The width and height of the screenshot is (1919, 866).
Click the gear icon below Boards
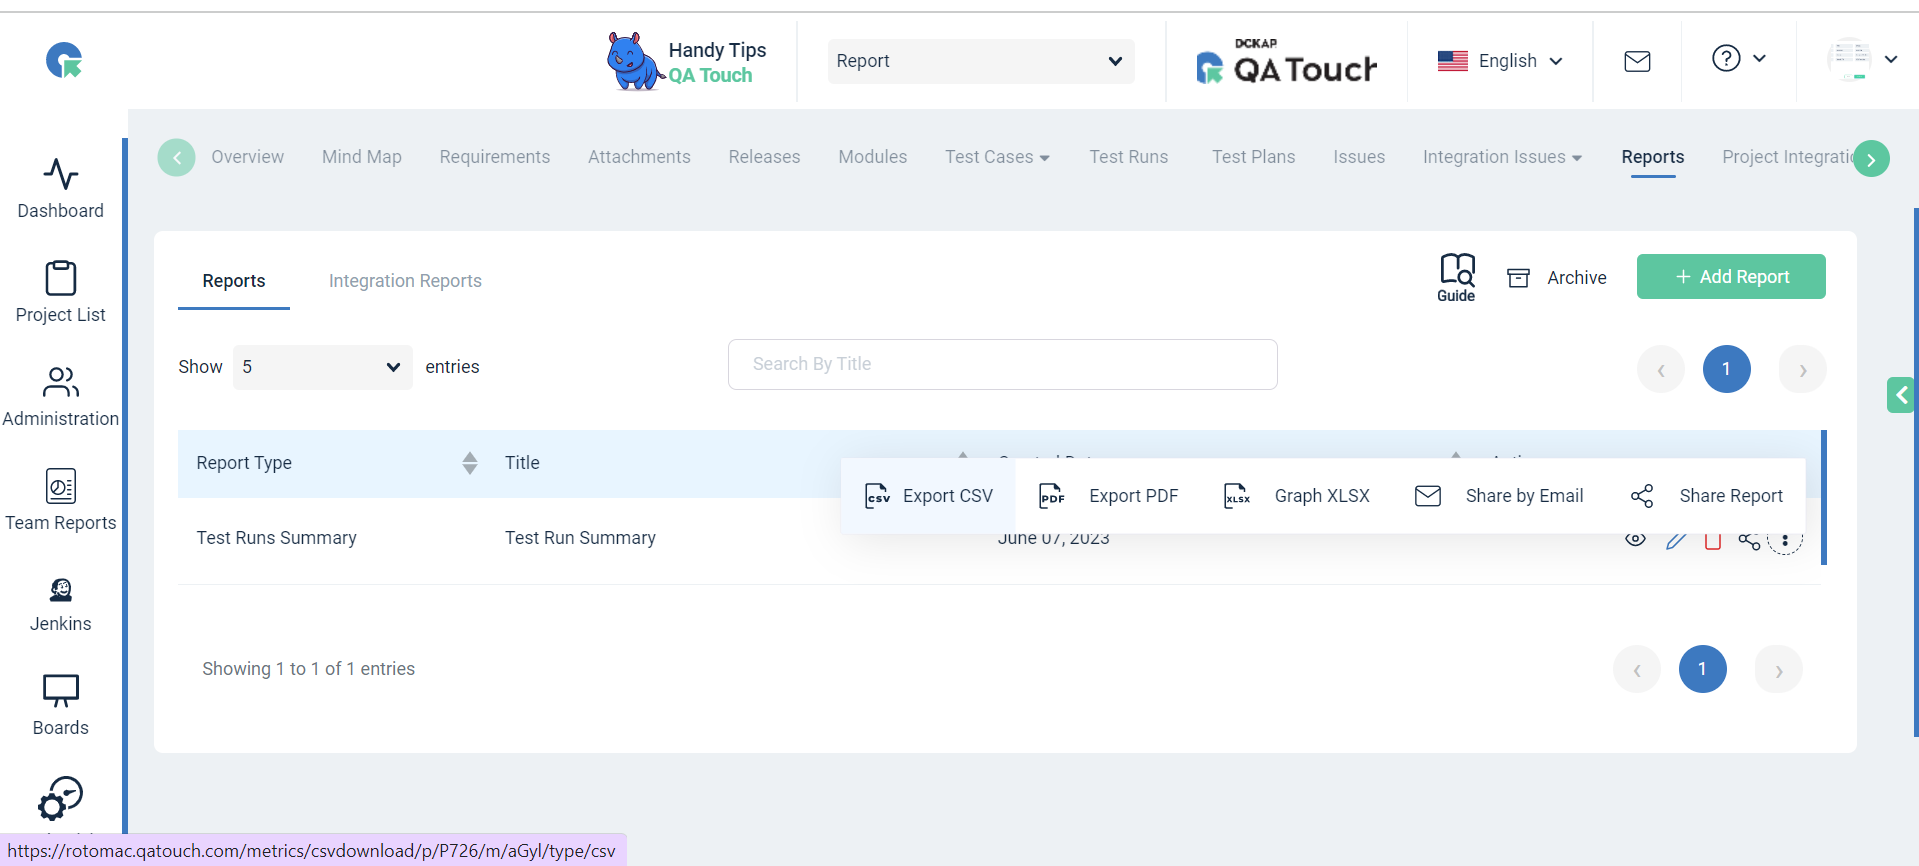point(60,799)
